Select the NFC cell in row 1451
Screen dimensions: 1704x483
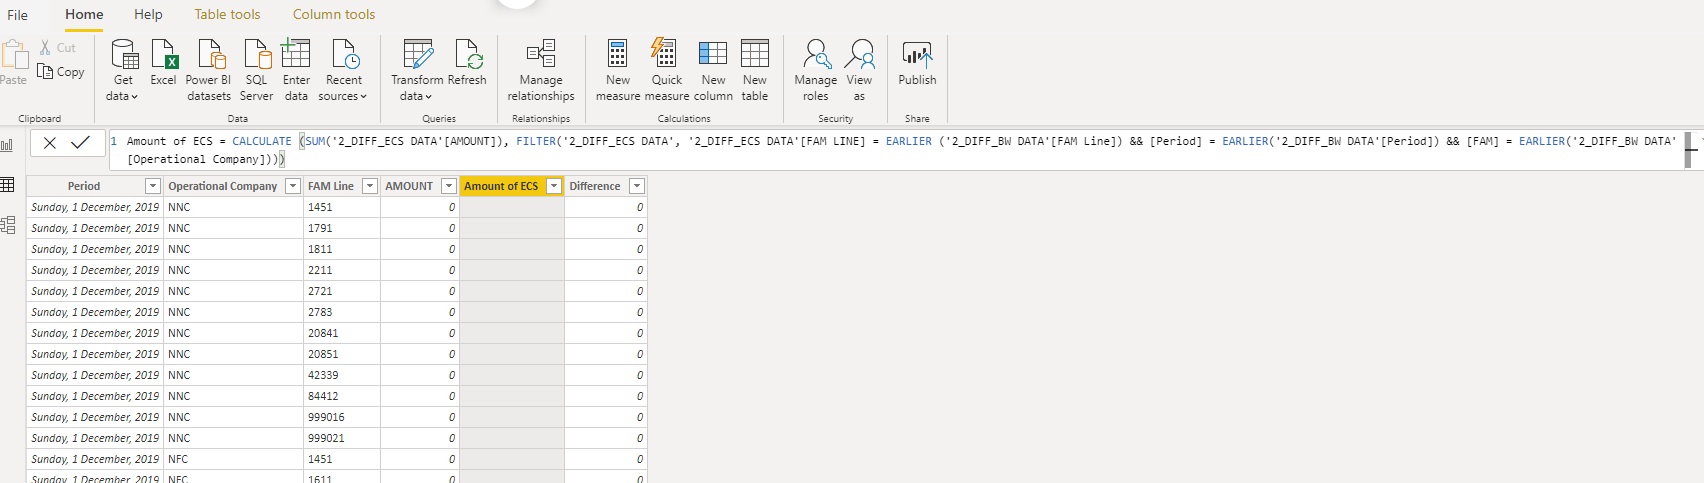coord(234,459)
